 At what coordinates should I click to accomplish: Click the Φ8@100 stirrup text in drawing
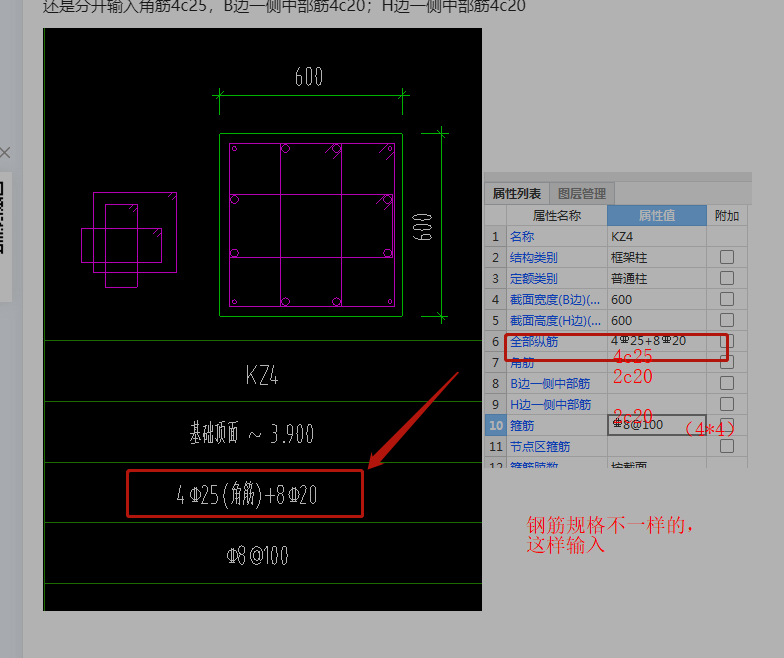point(258,556)
